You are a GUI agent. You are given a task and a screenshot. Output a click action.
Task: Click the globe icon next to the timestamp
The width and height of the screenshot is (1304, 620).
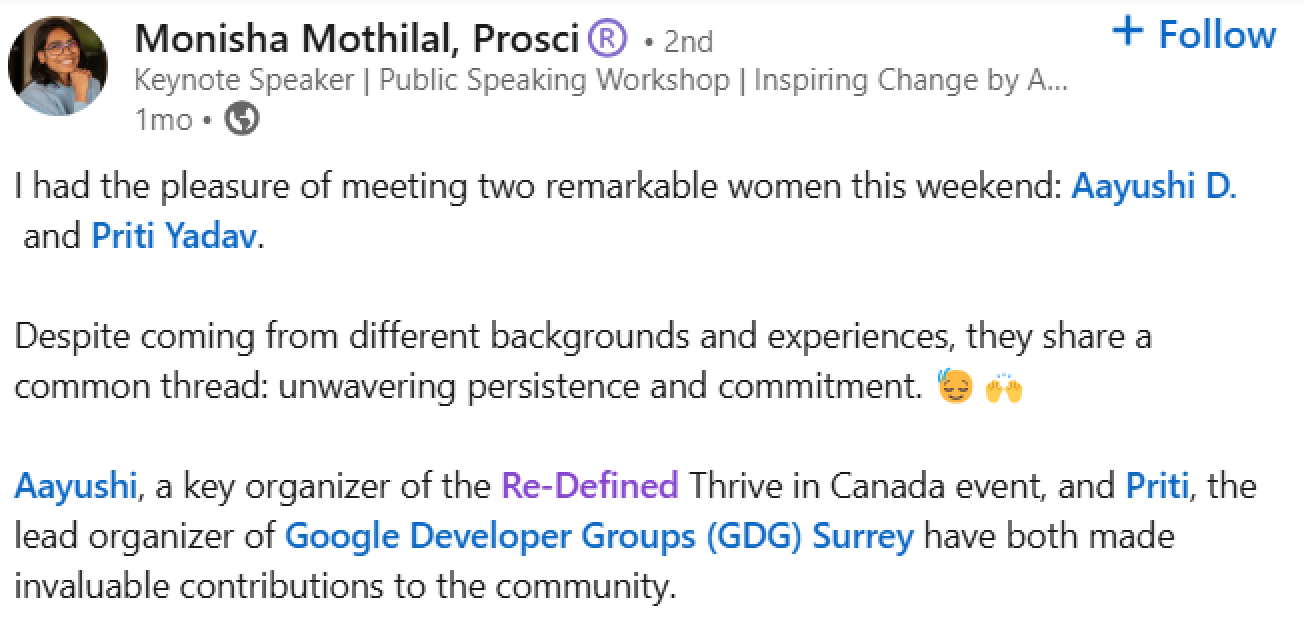[x=240, y=119]
